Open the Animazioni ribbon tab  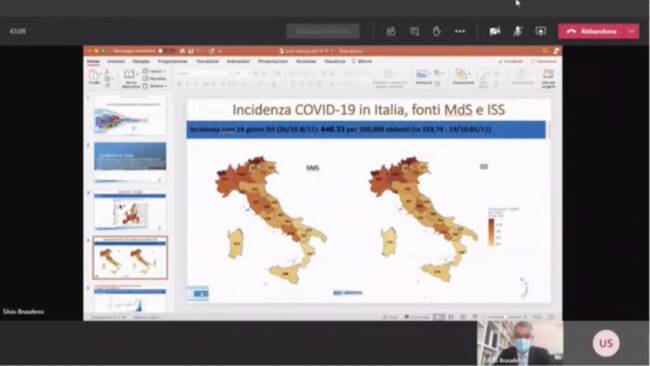click(x=238, y=61)
